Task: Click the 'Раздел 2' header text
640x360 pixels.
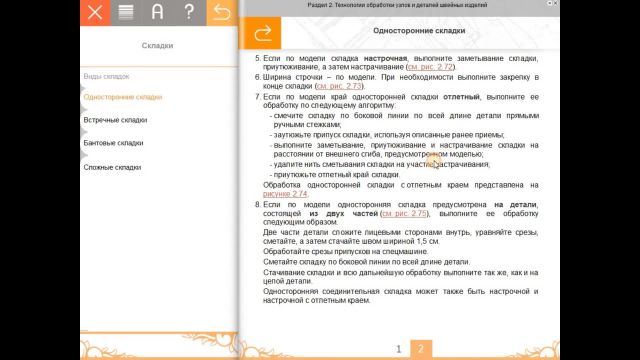Action: (397, 5)
